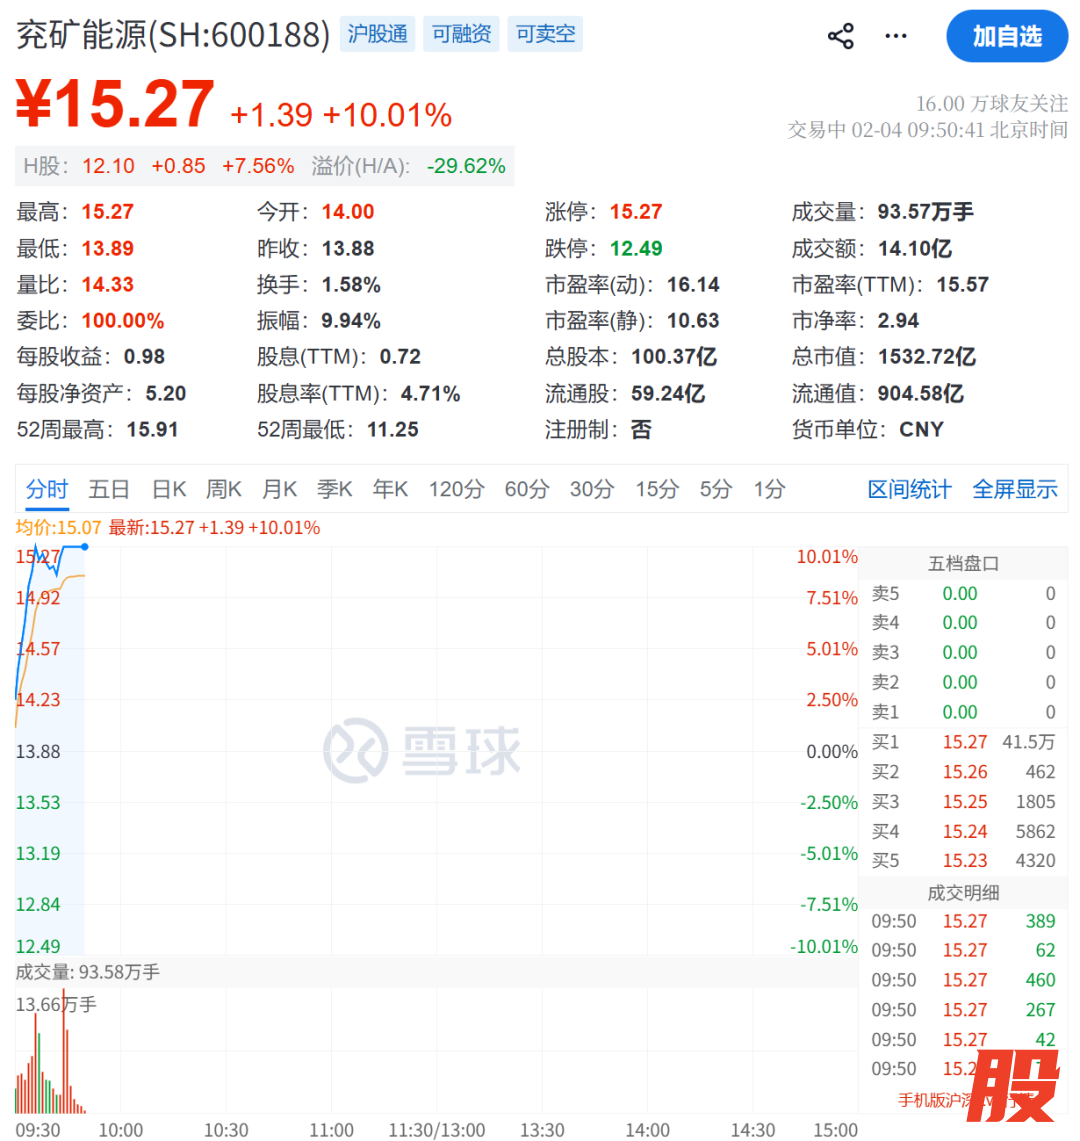Click the 加自选 button

point(1007,37)
